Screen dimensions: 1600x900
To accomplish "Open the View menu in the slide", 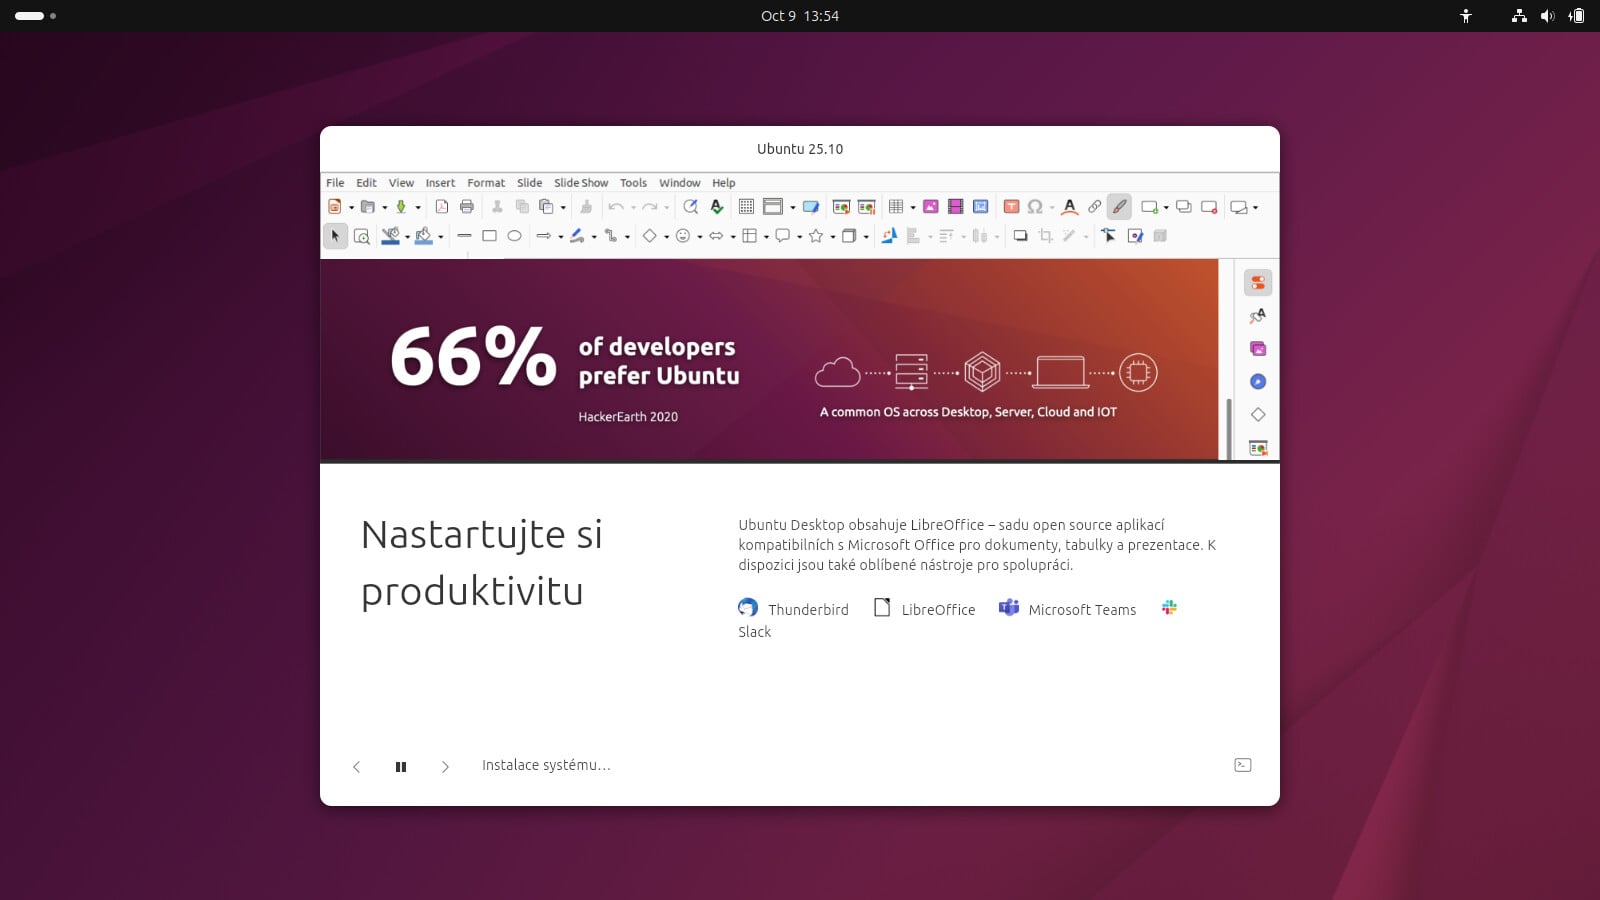I will click(x=401, y=183).
